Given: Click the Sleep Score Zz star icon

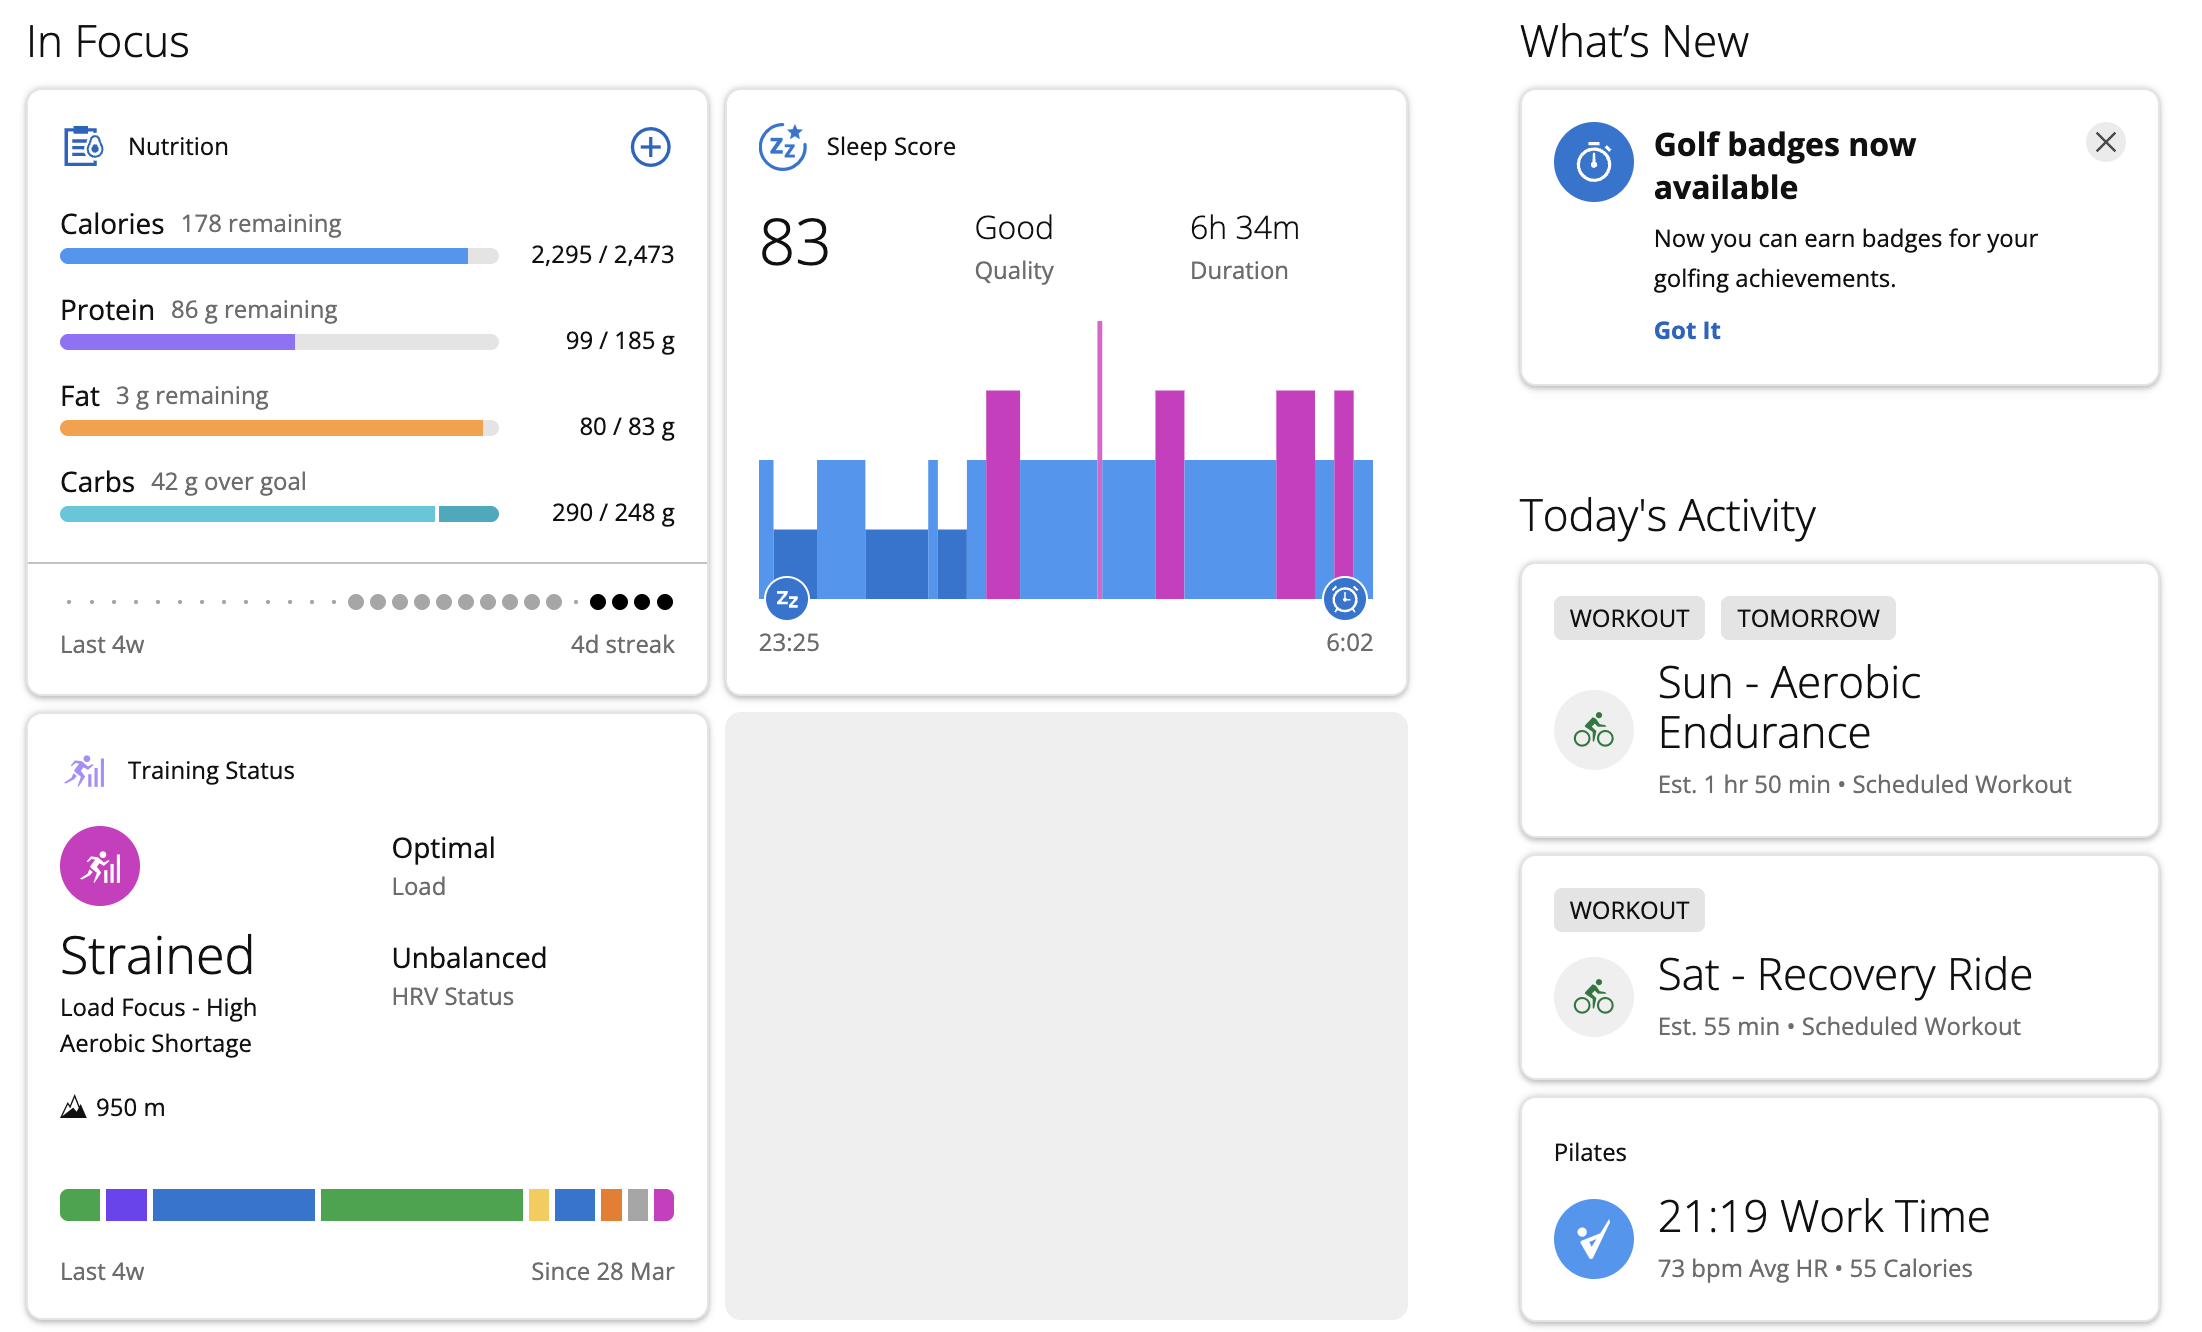Looking at the screenshot, I should pyautogui.click(x=782, y=147).
